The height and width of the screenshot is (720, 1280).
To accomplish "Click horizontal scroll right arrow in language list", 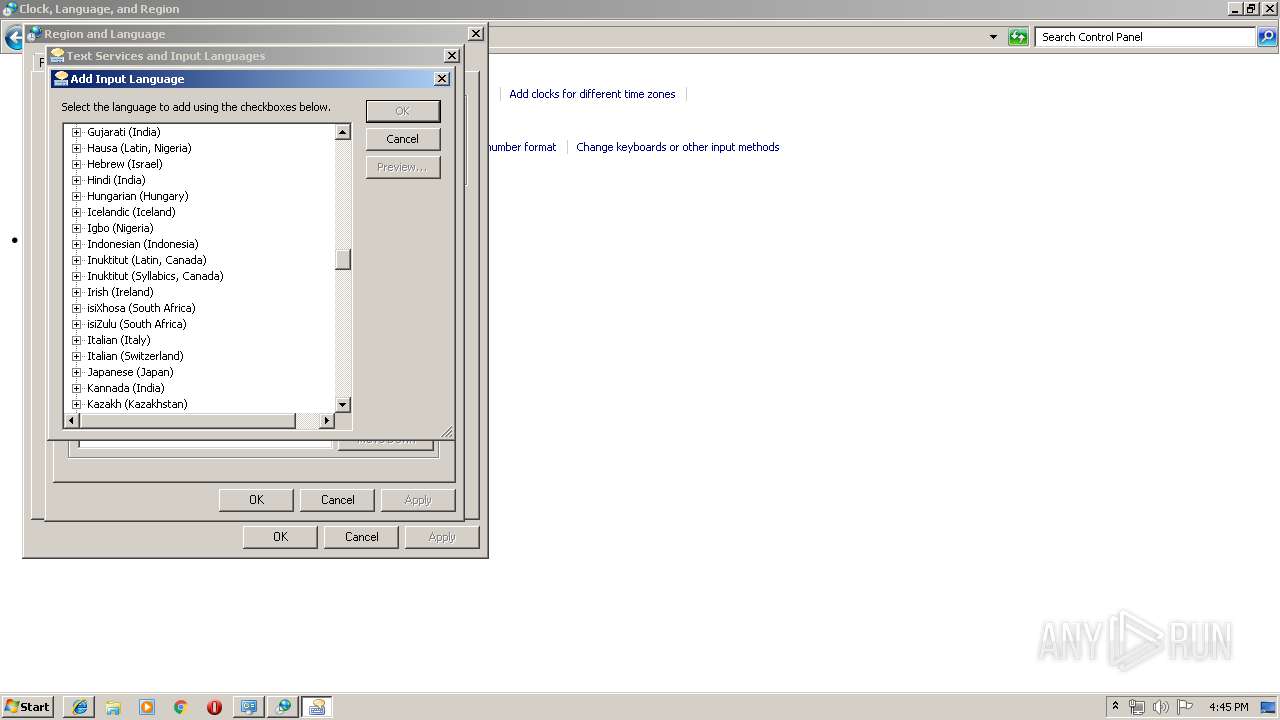I will point(326,421).
